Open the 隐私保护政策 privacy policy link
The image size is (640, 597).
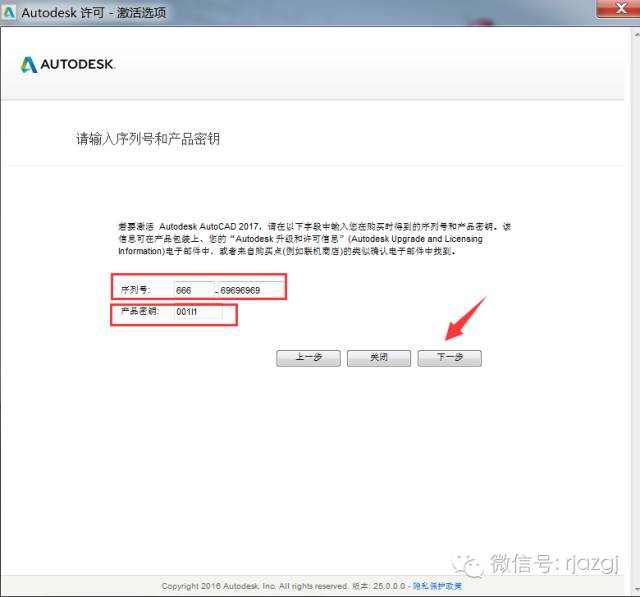click(437, 586)
